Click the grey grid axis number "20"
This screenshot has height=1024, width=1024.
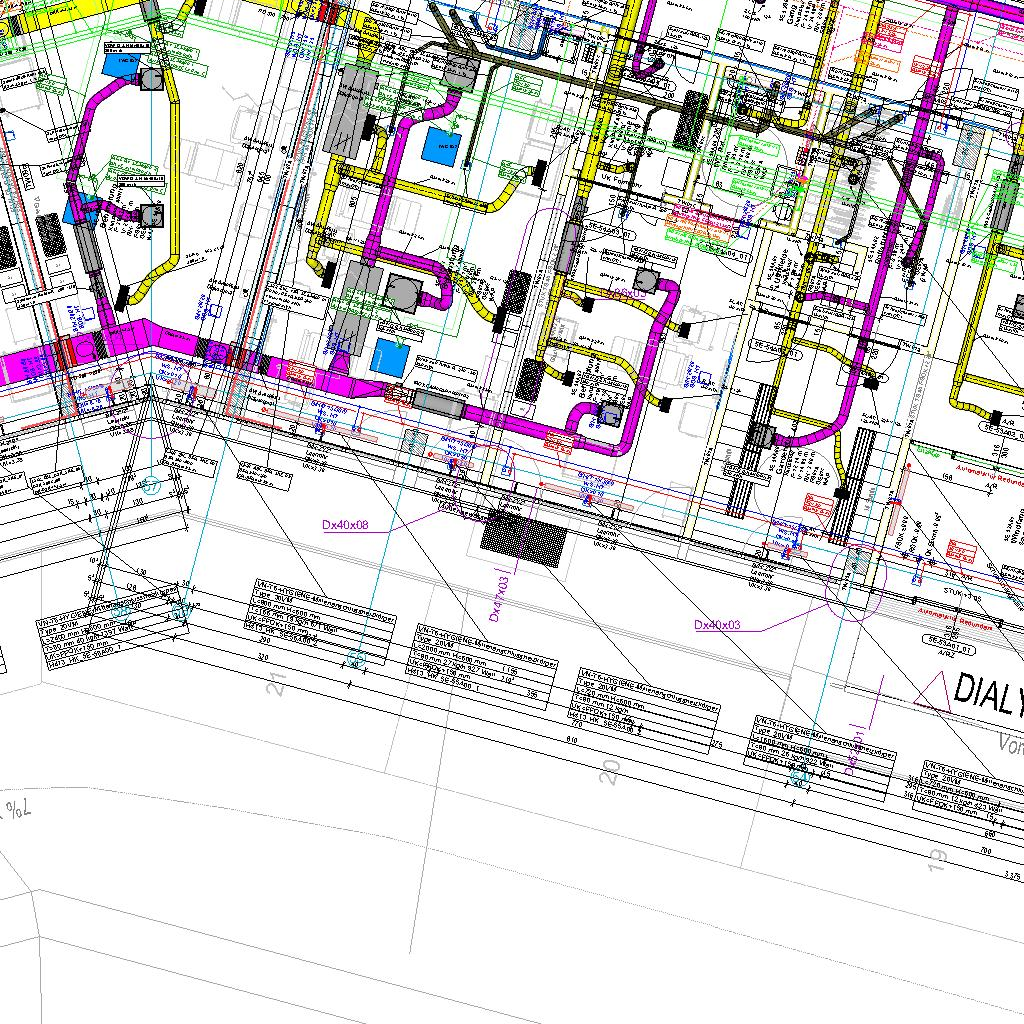tap(609, 773)
